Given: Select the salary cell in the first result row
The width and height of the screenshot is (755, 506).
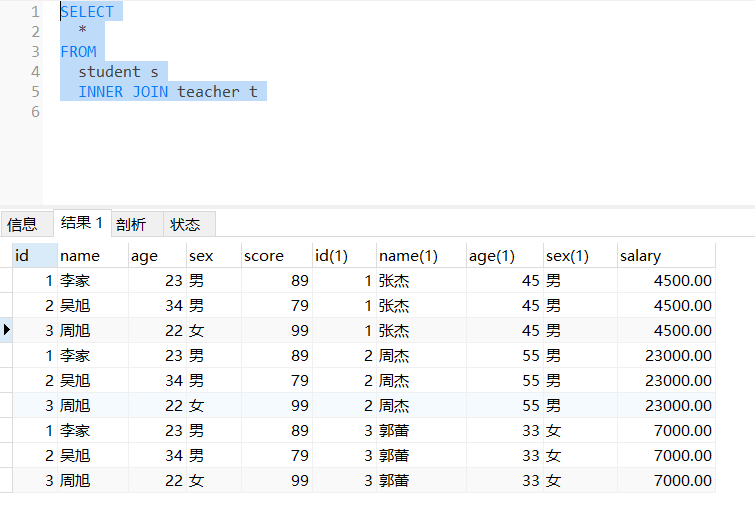Looking at the screenshot, I should pos(665,280).
